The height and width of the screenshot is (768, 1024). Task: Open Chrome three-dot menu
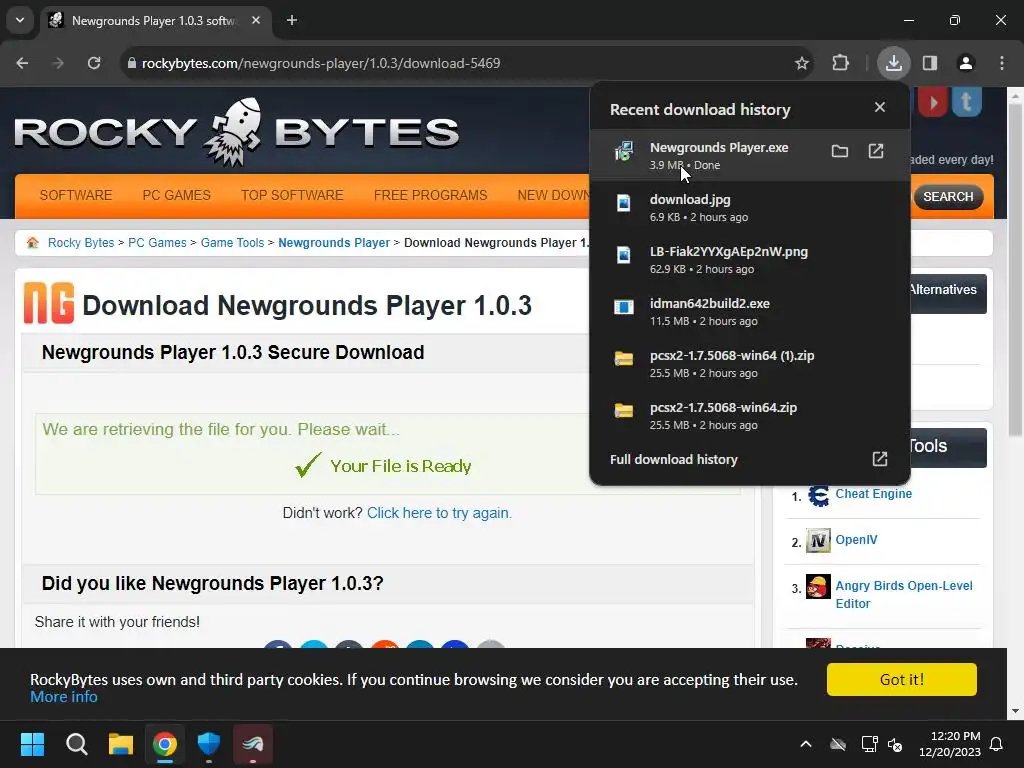click(1002, 63)
